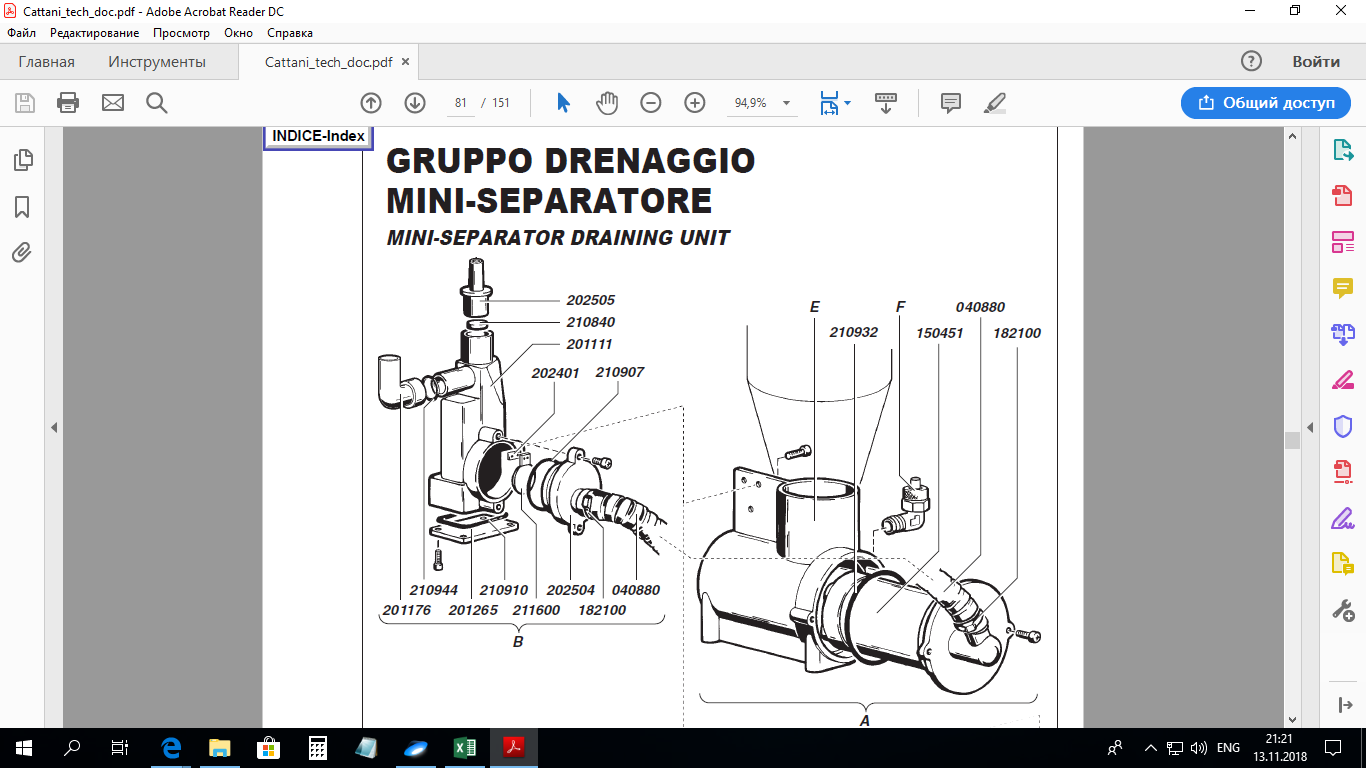Open the Bookmarks panel
This screenshot has width=1366, height=768.
pyautogui.click(x=22, y=207)
